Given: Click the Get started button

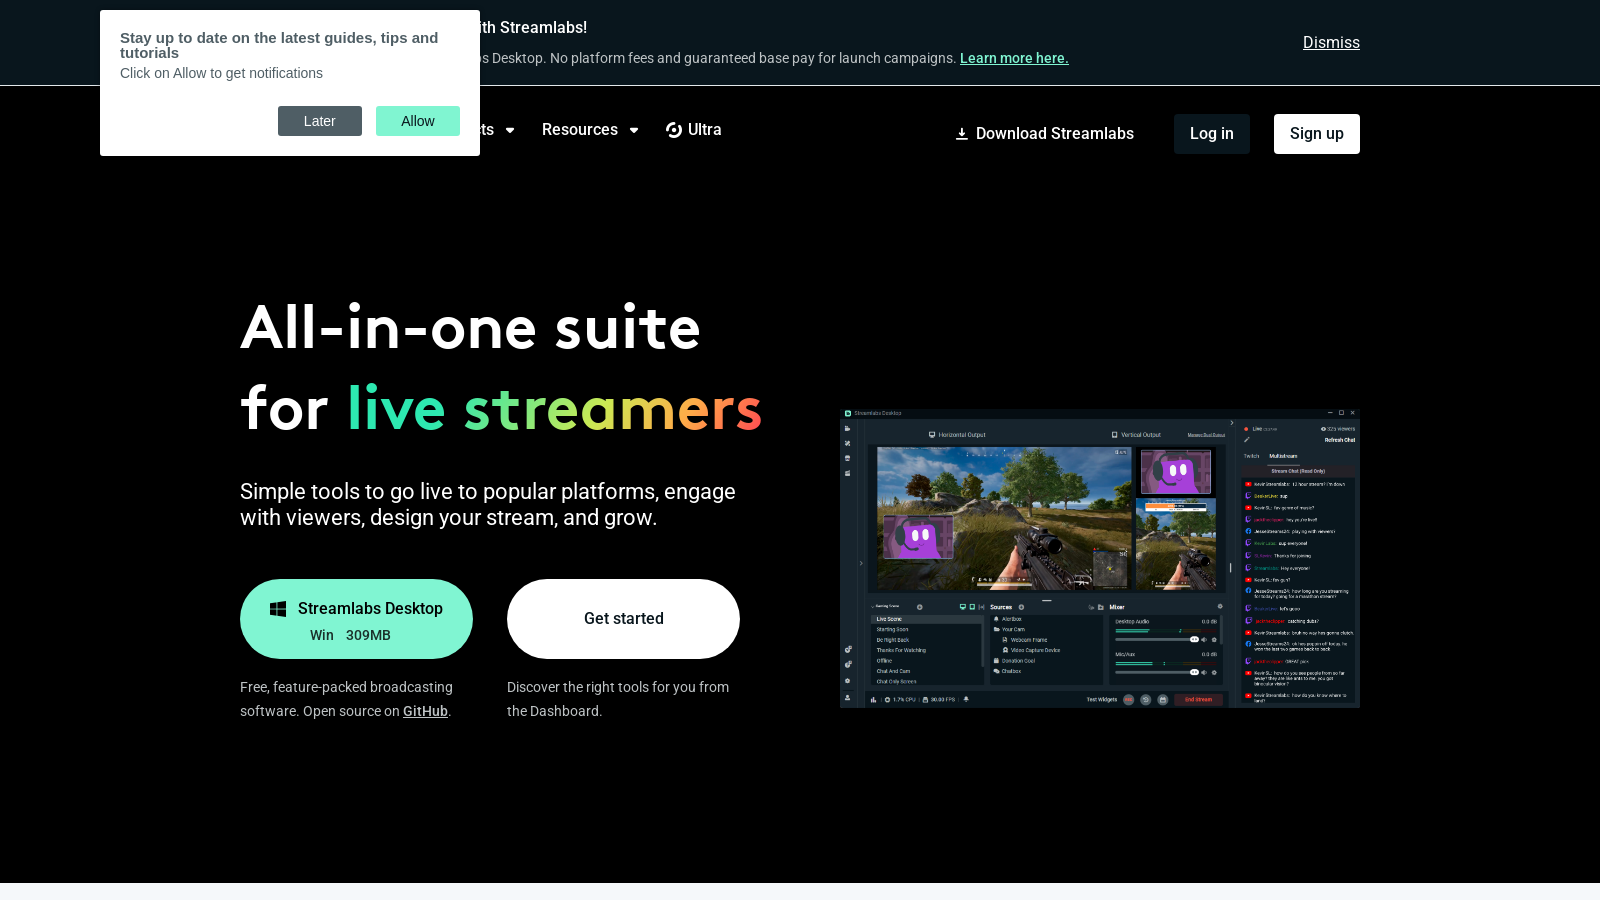Looking at the screenshot, I should 623,618.
